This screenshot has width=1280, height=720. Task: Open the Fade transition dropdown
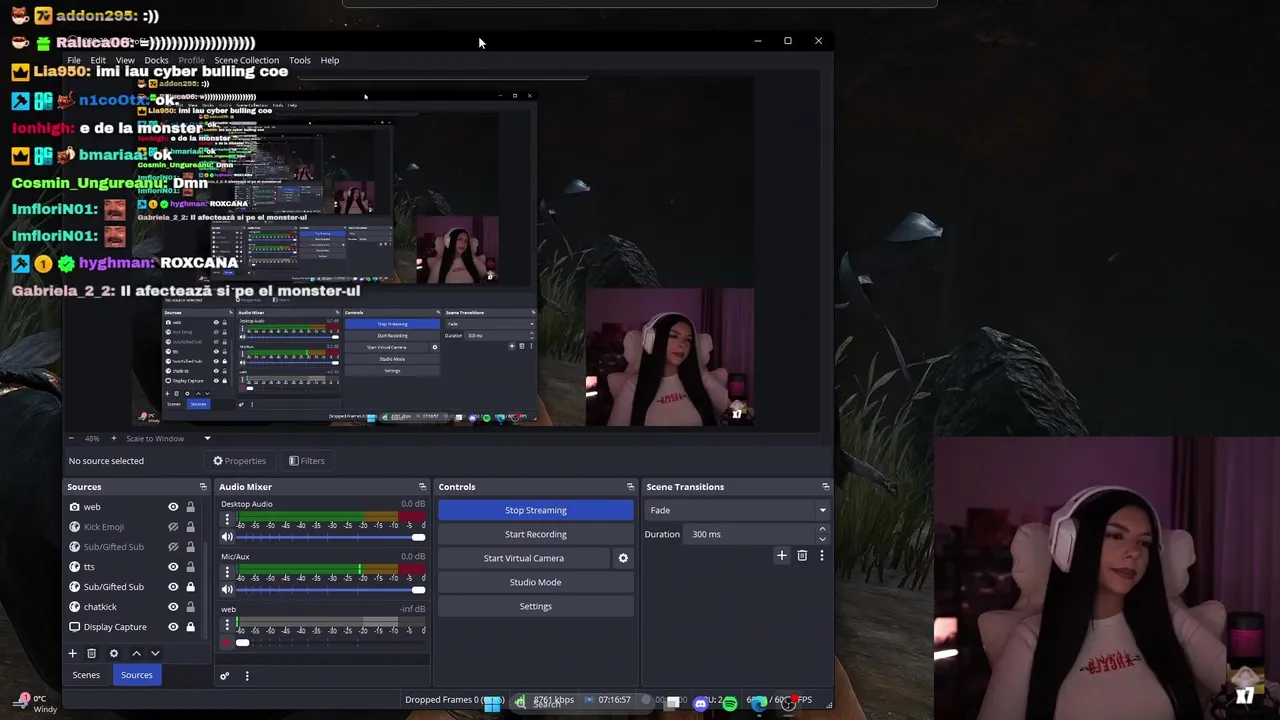[737, 510]
